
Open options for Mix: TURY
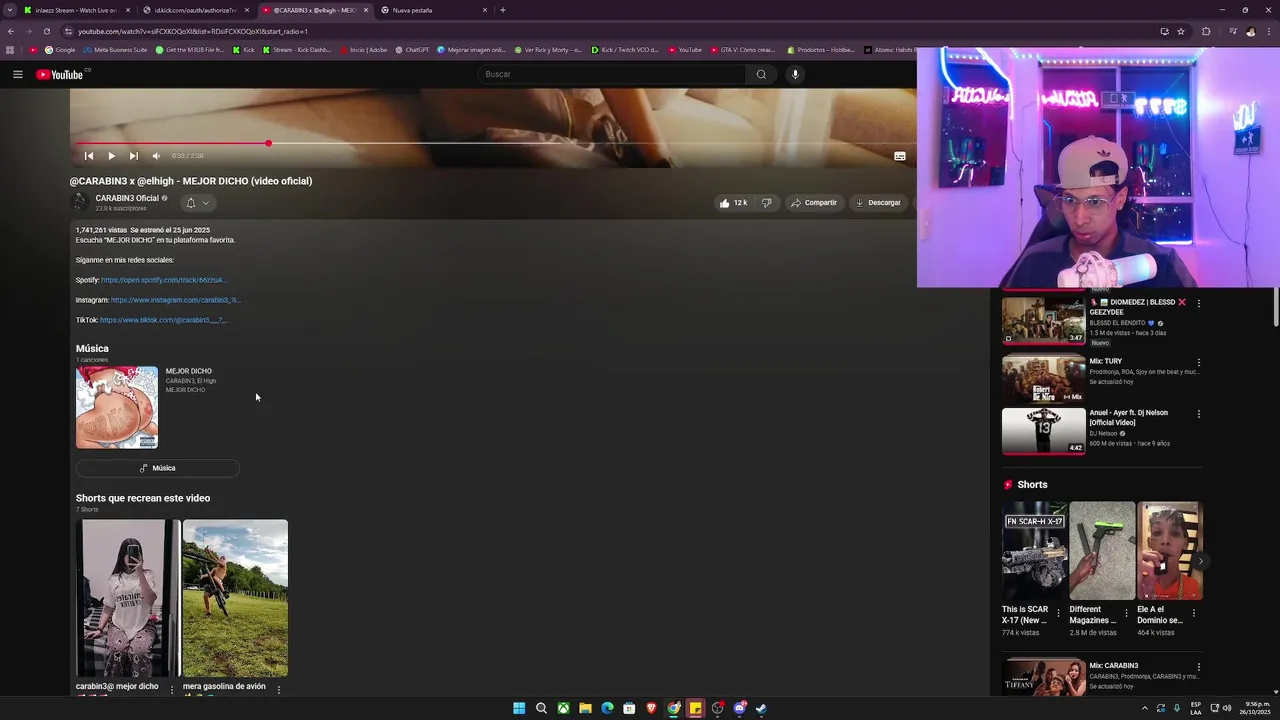(1199, 362)
